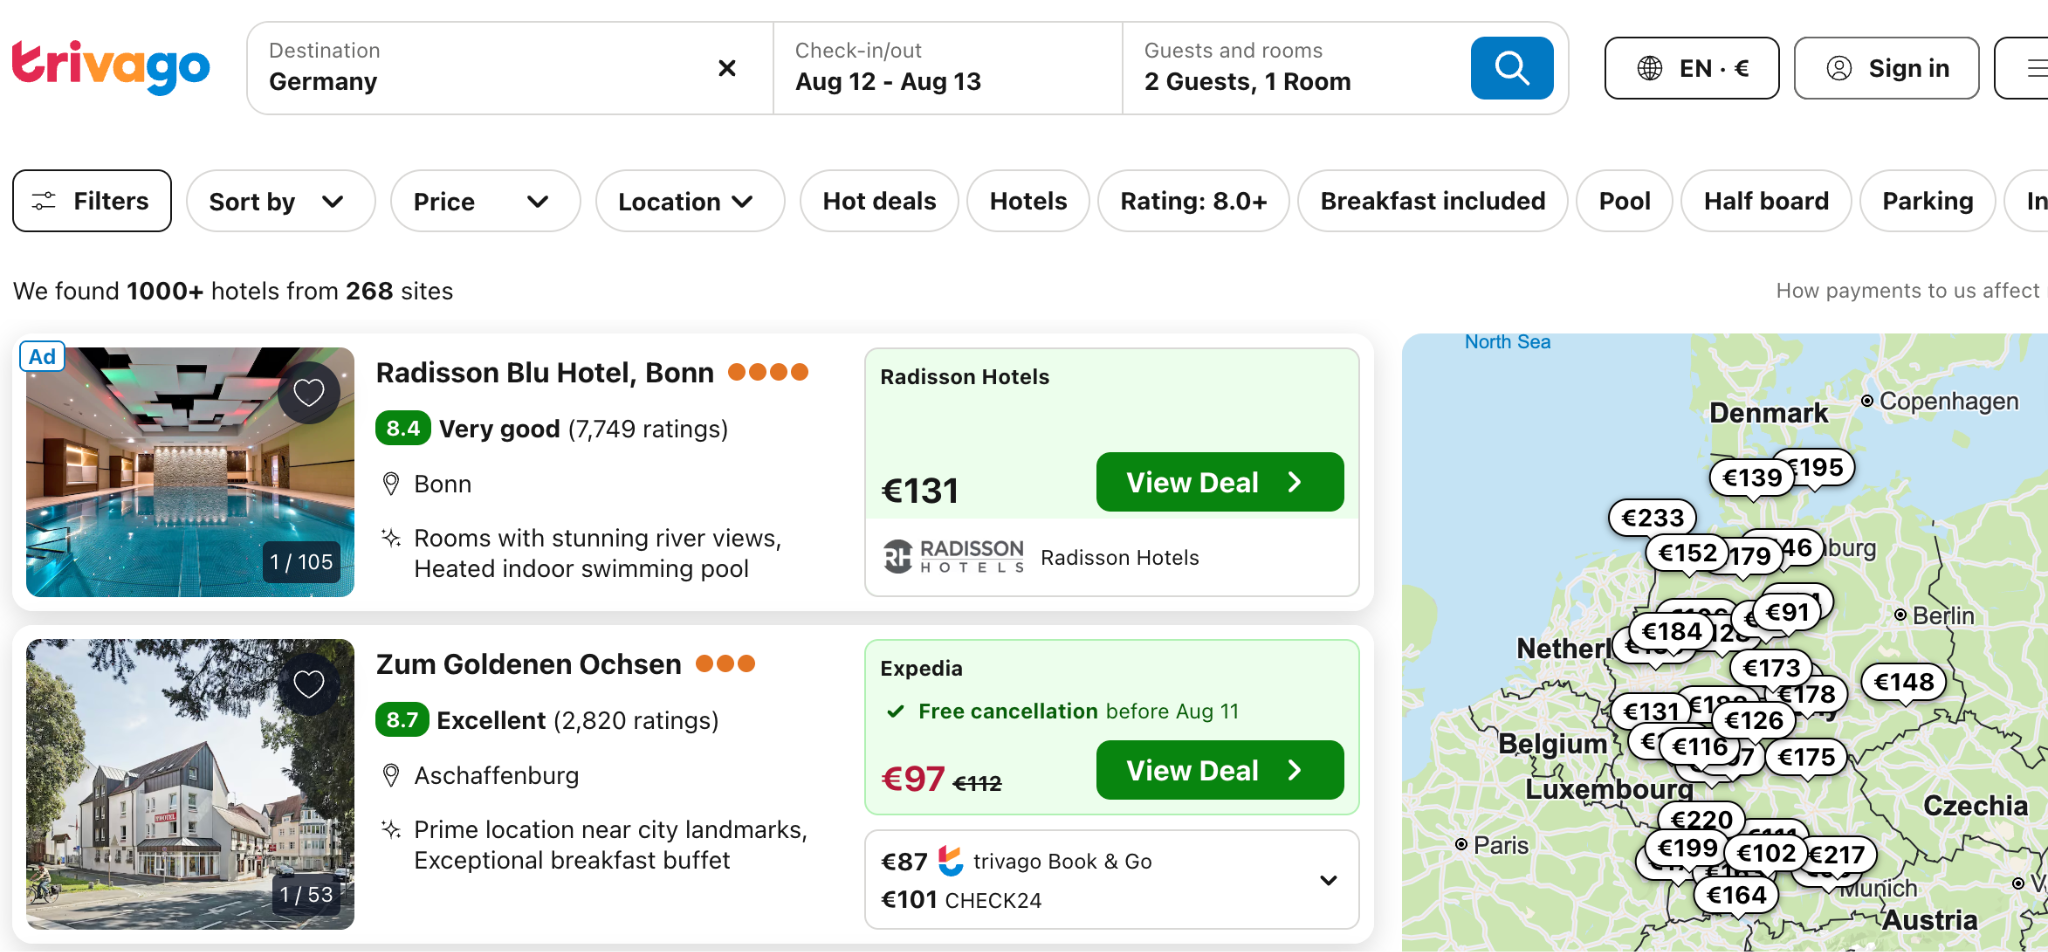Click the €126 map price marker
Image resolution: width=2048 pixels, height=952 pixels.
(x=1754, y=720)
